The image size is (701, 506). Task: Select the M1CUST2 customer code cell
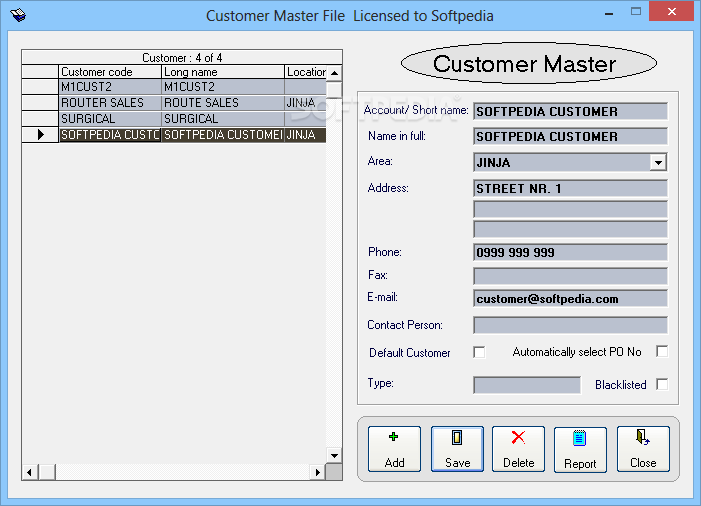110,87
